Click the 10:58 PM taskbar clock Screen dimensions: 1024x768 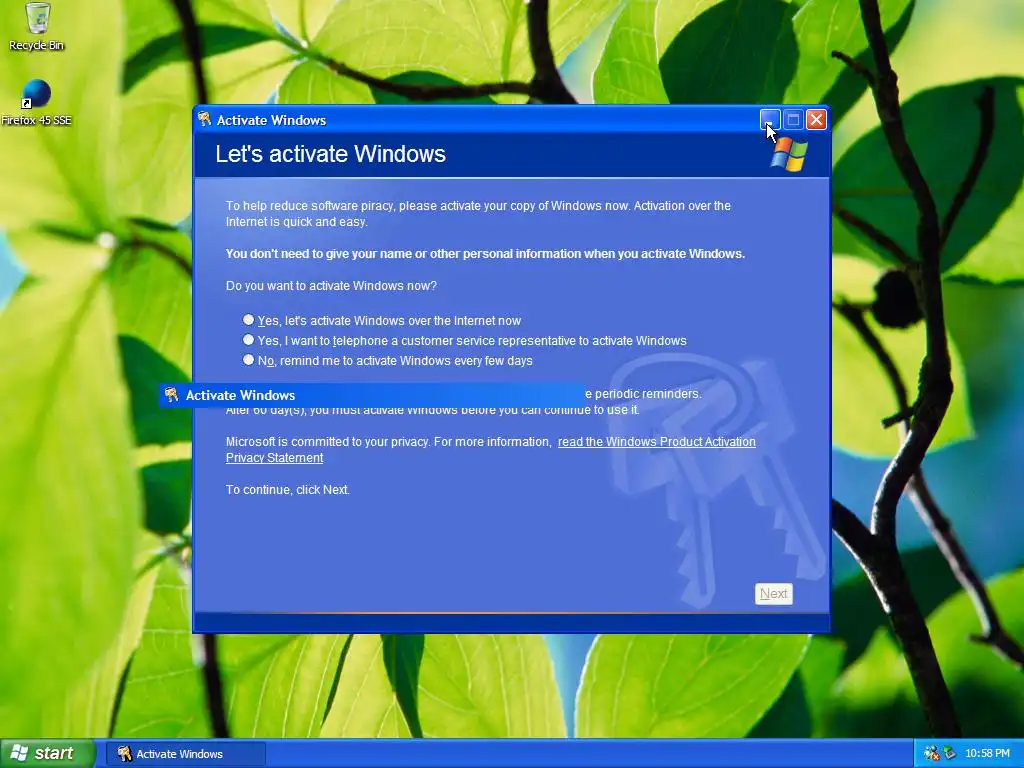coord(987,754)
